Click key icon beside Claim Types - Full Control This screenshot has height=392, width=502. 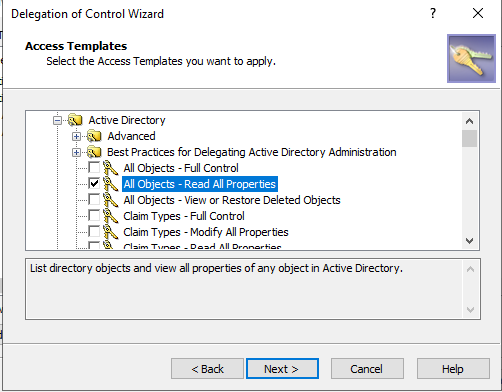click(110, 216)
